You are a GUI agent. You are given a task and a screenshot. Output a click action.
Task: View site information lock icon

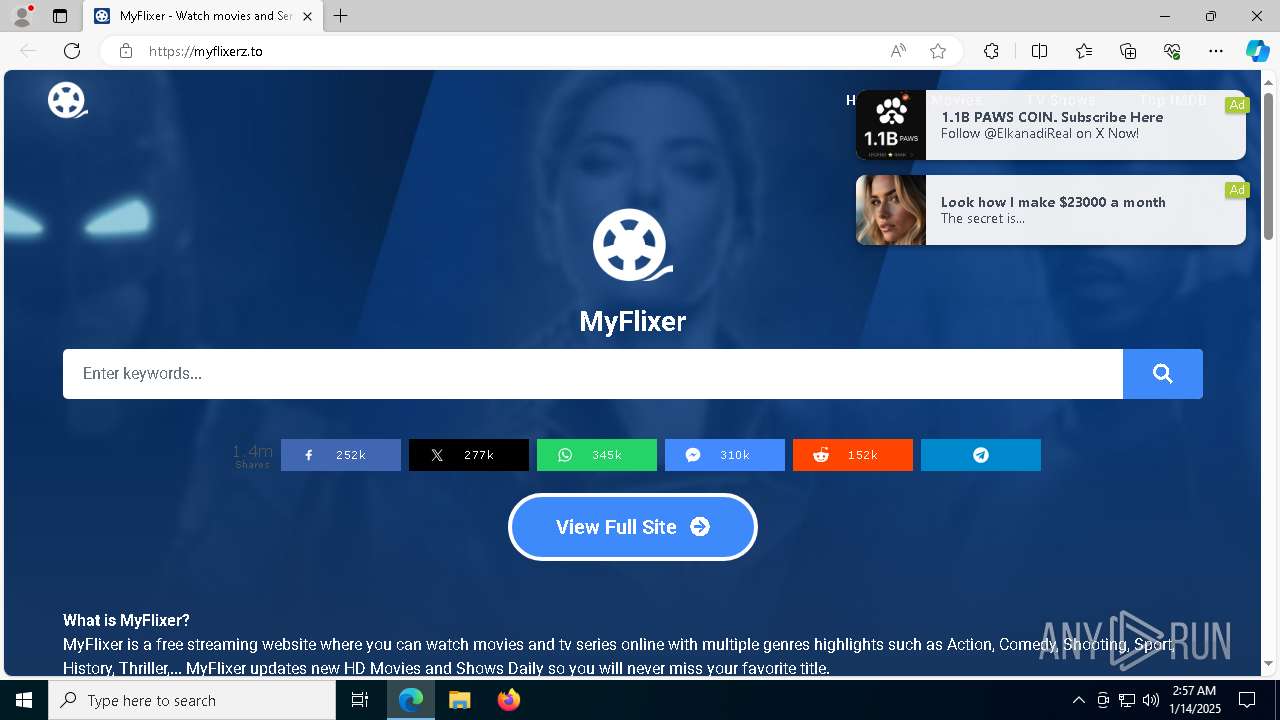click(126, 51)
